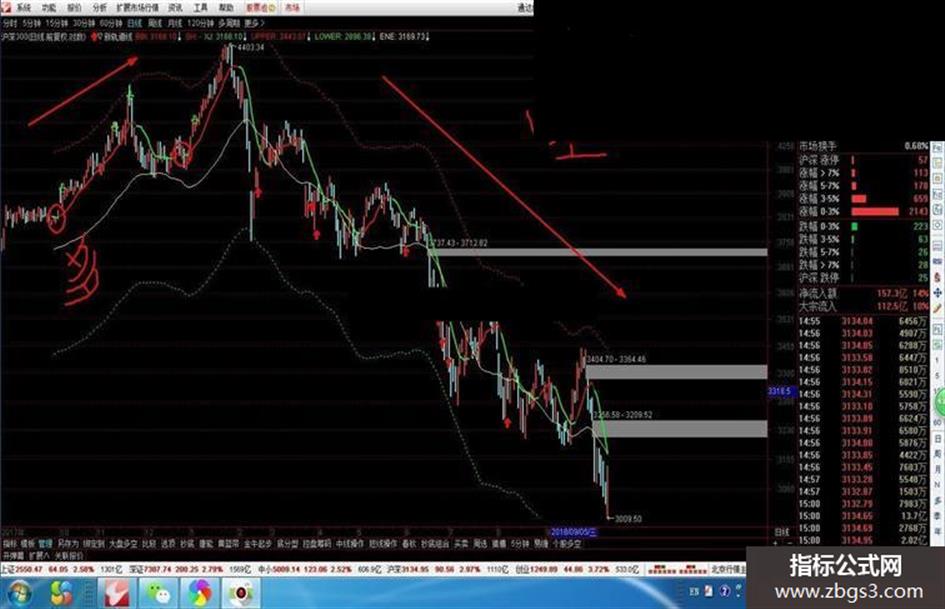Select the 中线操作 indicator tab
This screenshot has width=945, height=609.
click(x=350, y=544)
